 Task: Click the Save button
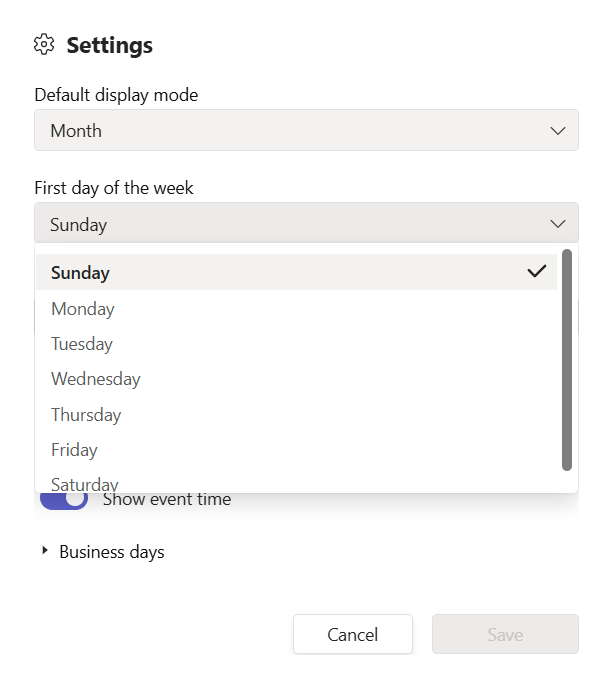(505, 634)
